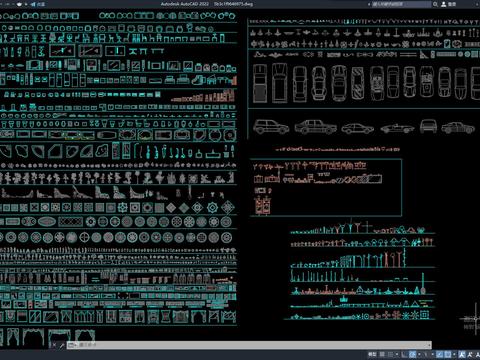The height and width of the screenshot is (360, 480).
Task: Toggle snap mode in status bar
Action: click(390, 354)
